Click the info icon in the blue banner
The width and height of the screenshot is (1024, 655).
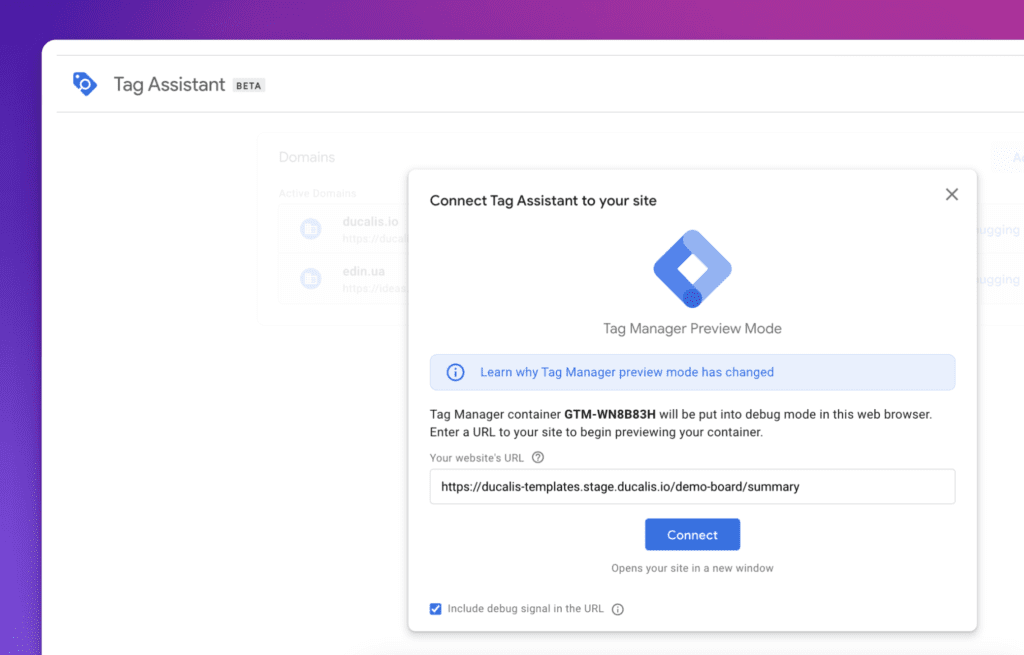pyautogui.click(x=455, y=371)
